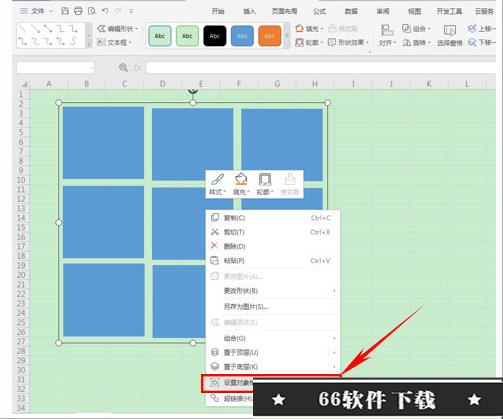503x419 pixels.
Task: Open the 页面布局 ribbon tab
Action: (284, 11)
